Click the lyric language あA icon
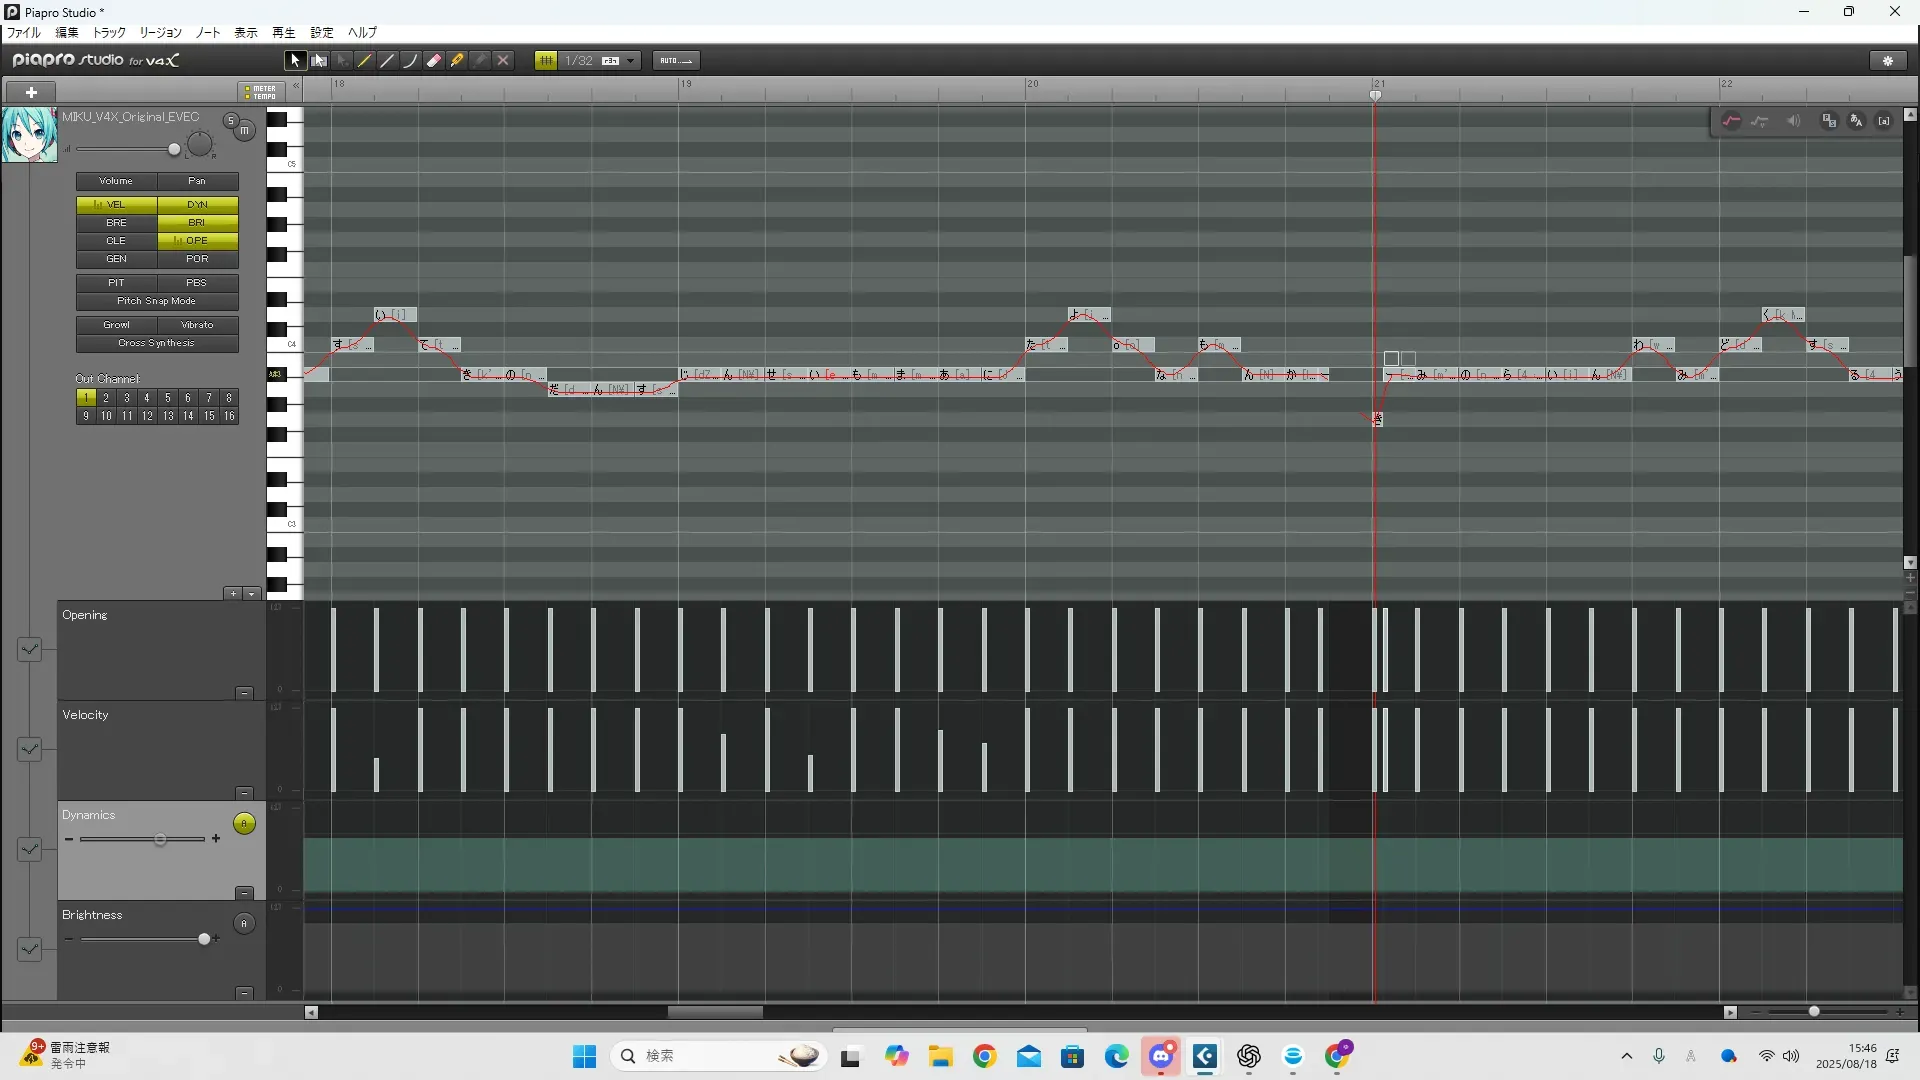This screenshot has width=1920, height=1080. 1856,121
